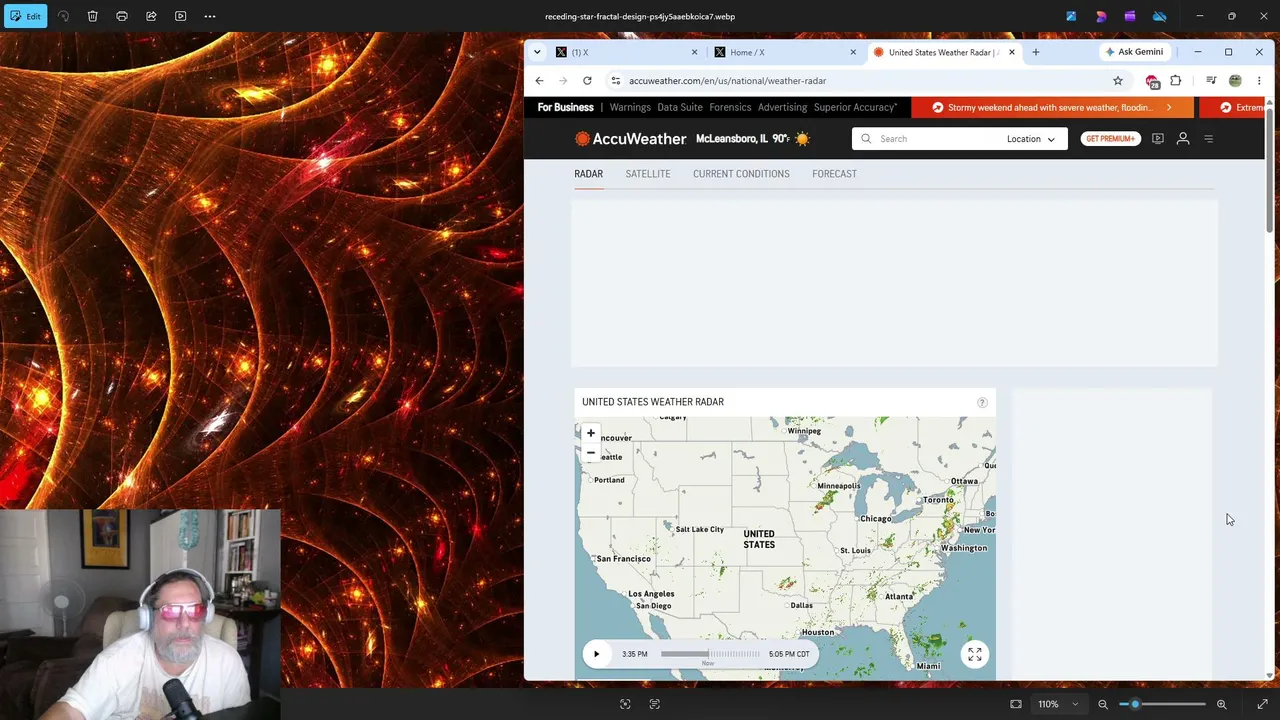Share the image via share icon

pos(151,16)
